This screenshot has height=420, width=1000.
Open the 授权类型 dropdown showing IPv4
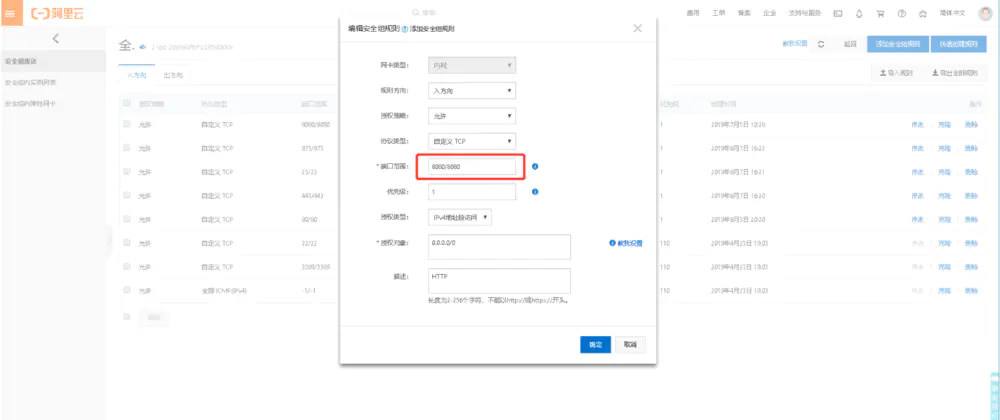pyautogui.click(x=460, y=217)
